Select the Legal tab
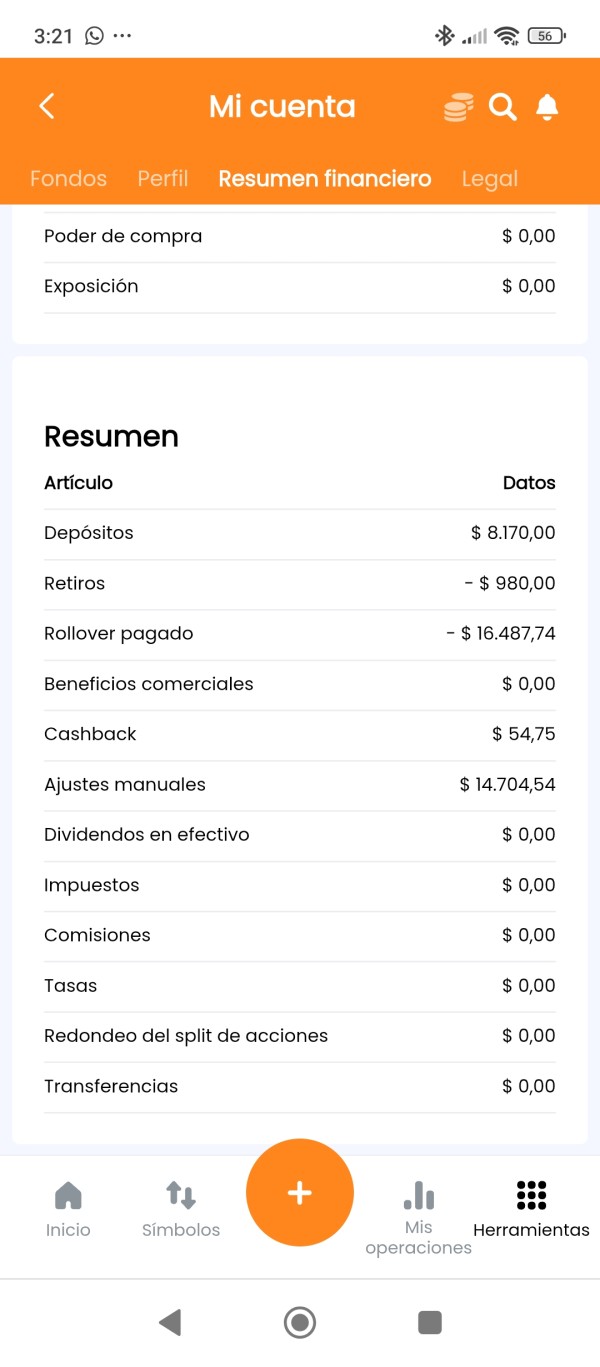The width and height of the screenshot is (600, 1367). tap(490, 179)
